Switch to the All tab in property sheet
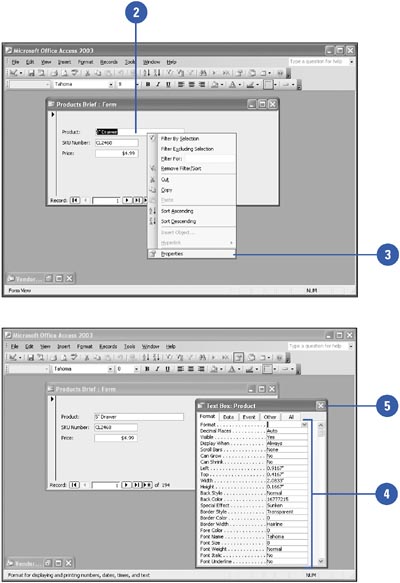The height and width of the screenshot is (583, 400). click(x=291, y=417)
